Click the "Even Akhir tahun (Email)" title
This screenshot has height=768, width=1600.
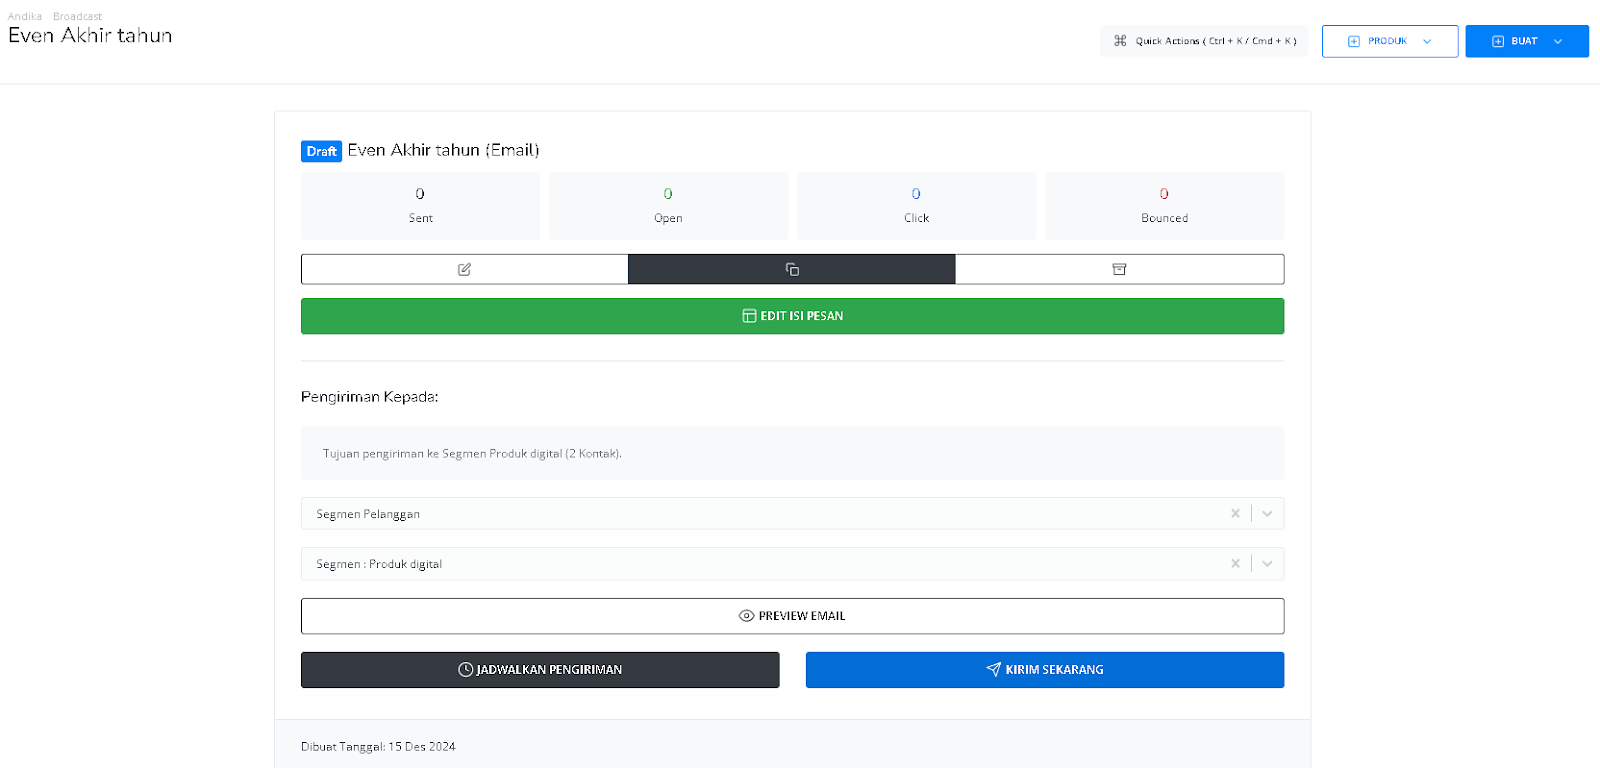[443, 150]
